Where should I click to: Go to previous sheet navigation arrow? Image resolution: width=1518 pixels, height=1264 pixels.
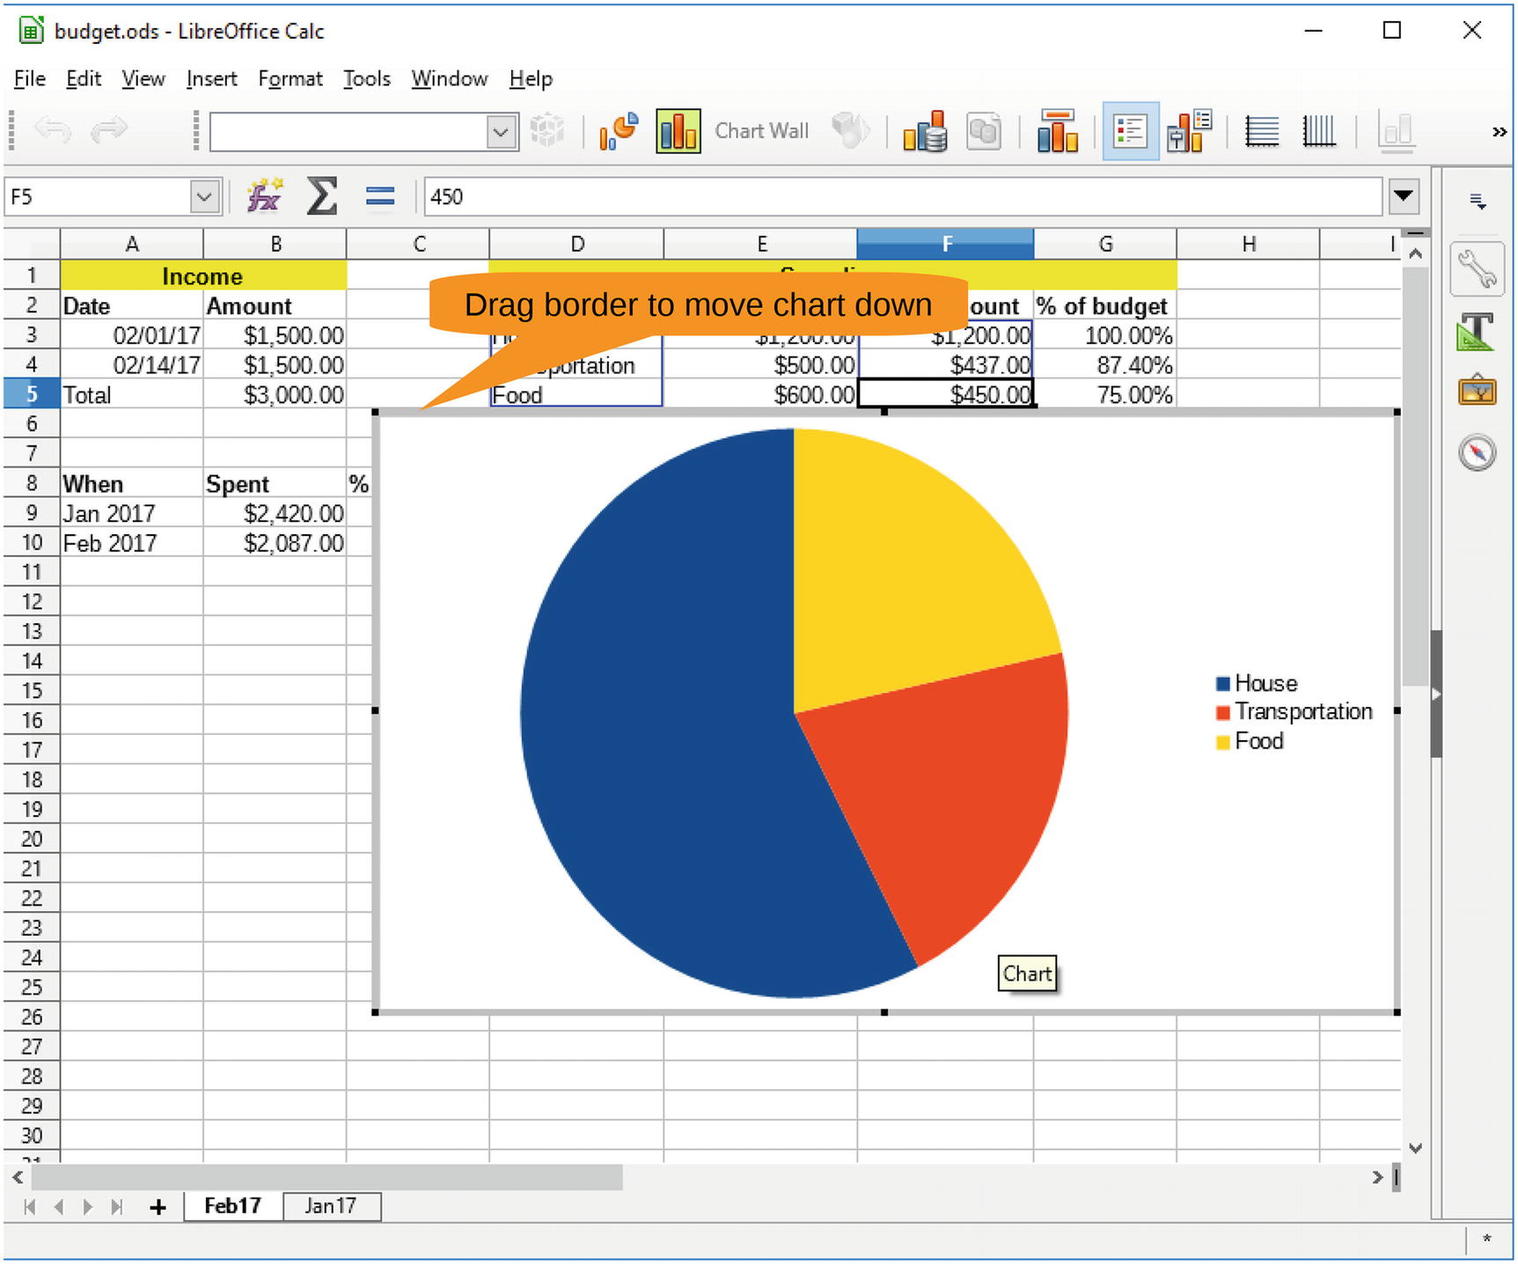[58, 1207]
